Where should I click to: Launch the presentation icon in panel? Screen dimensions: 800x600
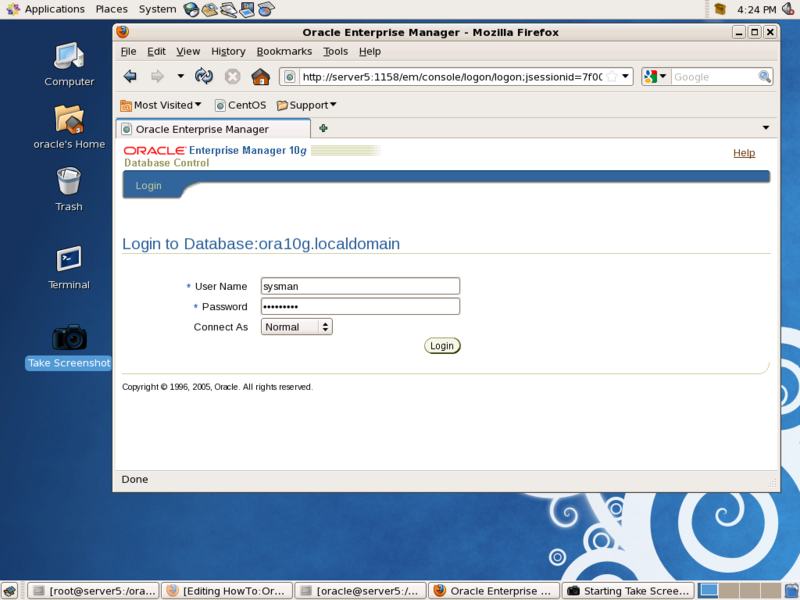247,9
